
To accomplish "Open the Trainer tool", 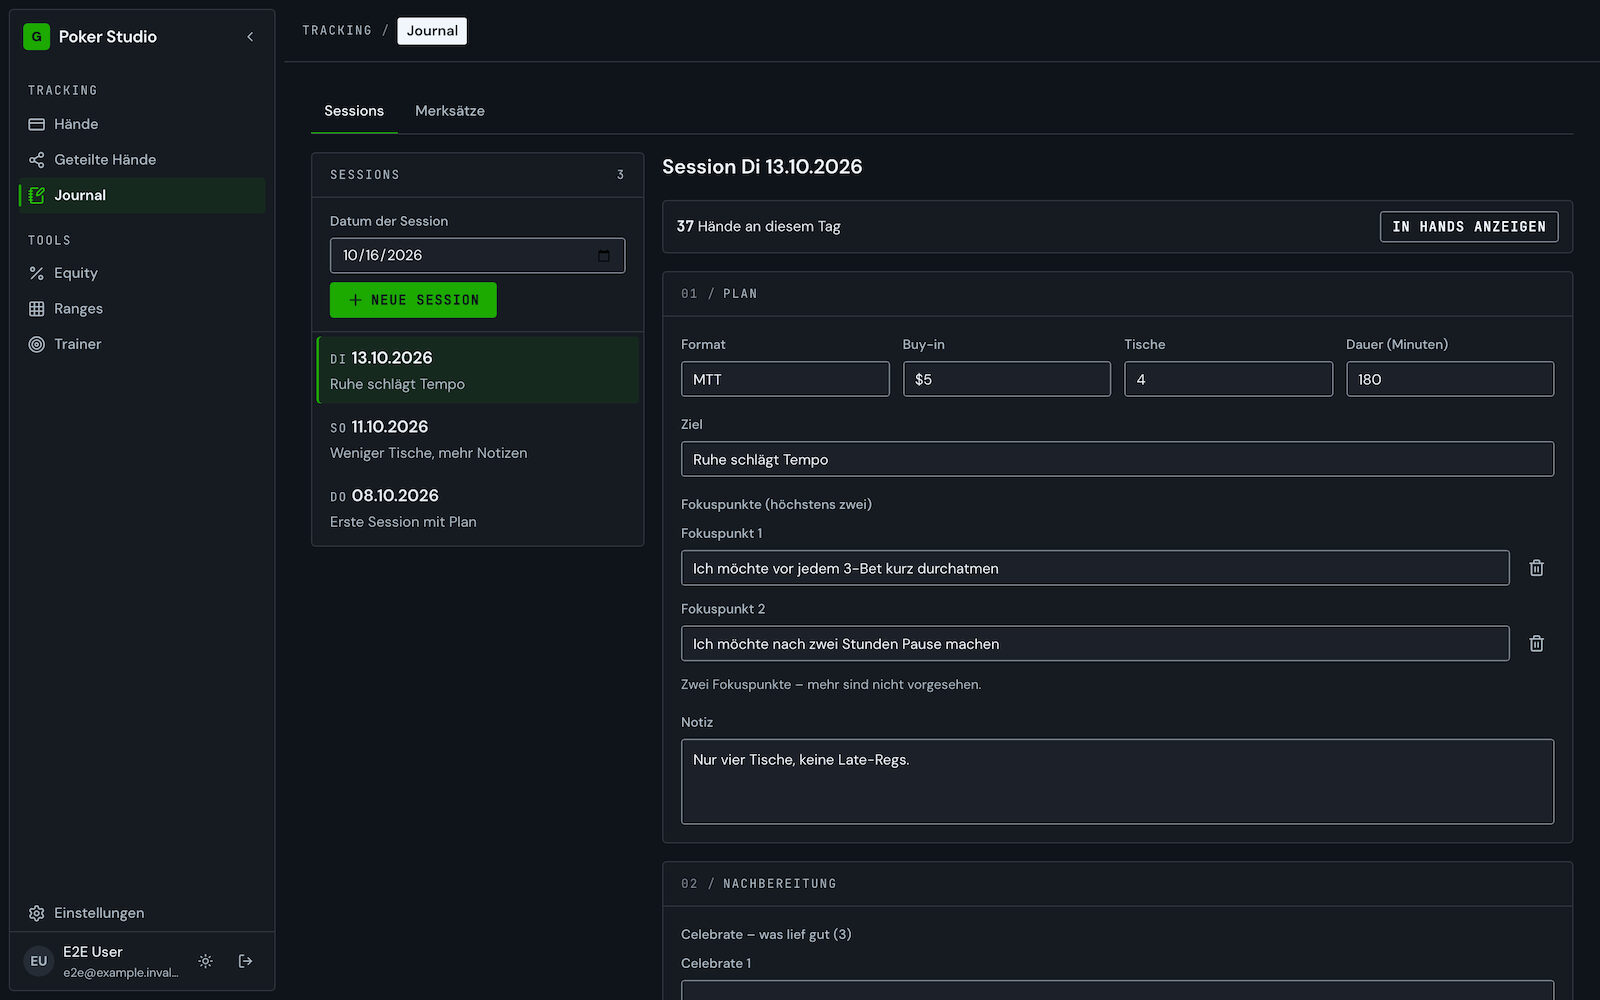I will [x=142, y=344].
